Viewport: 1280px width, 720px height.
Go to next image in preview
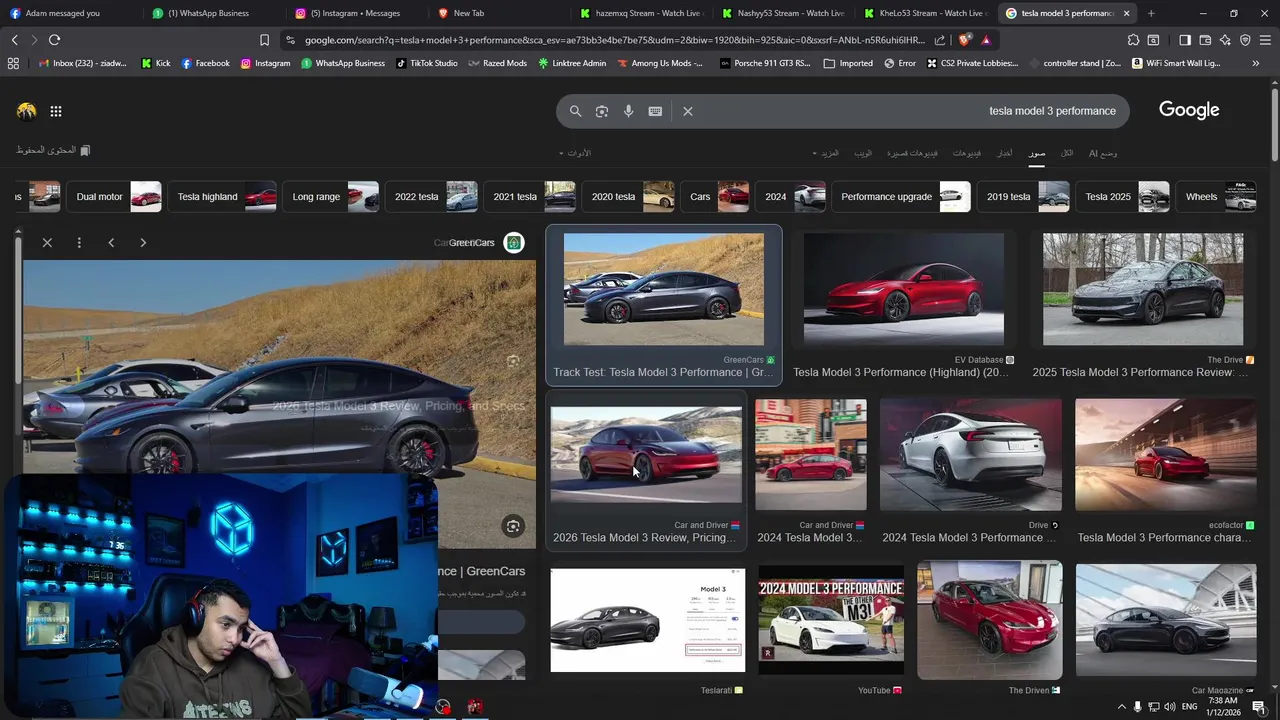tap(143, 242)
